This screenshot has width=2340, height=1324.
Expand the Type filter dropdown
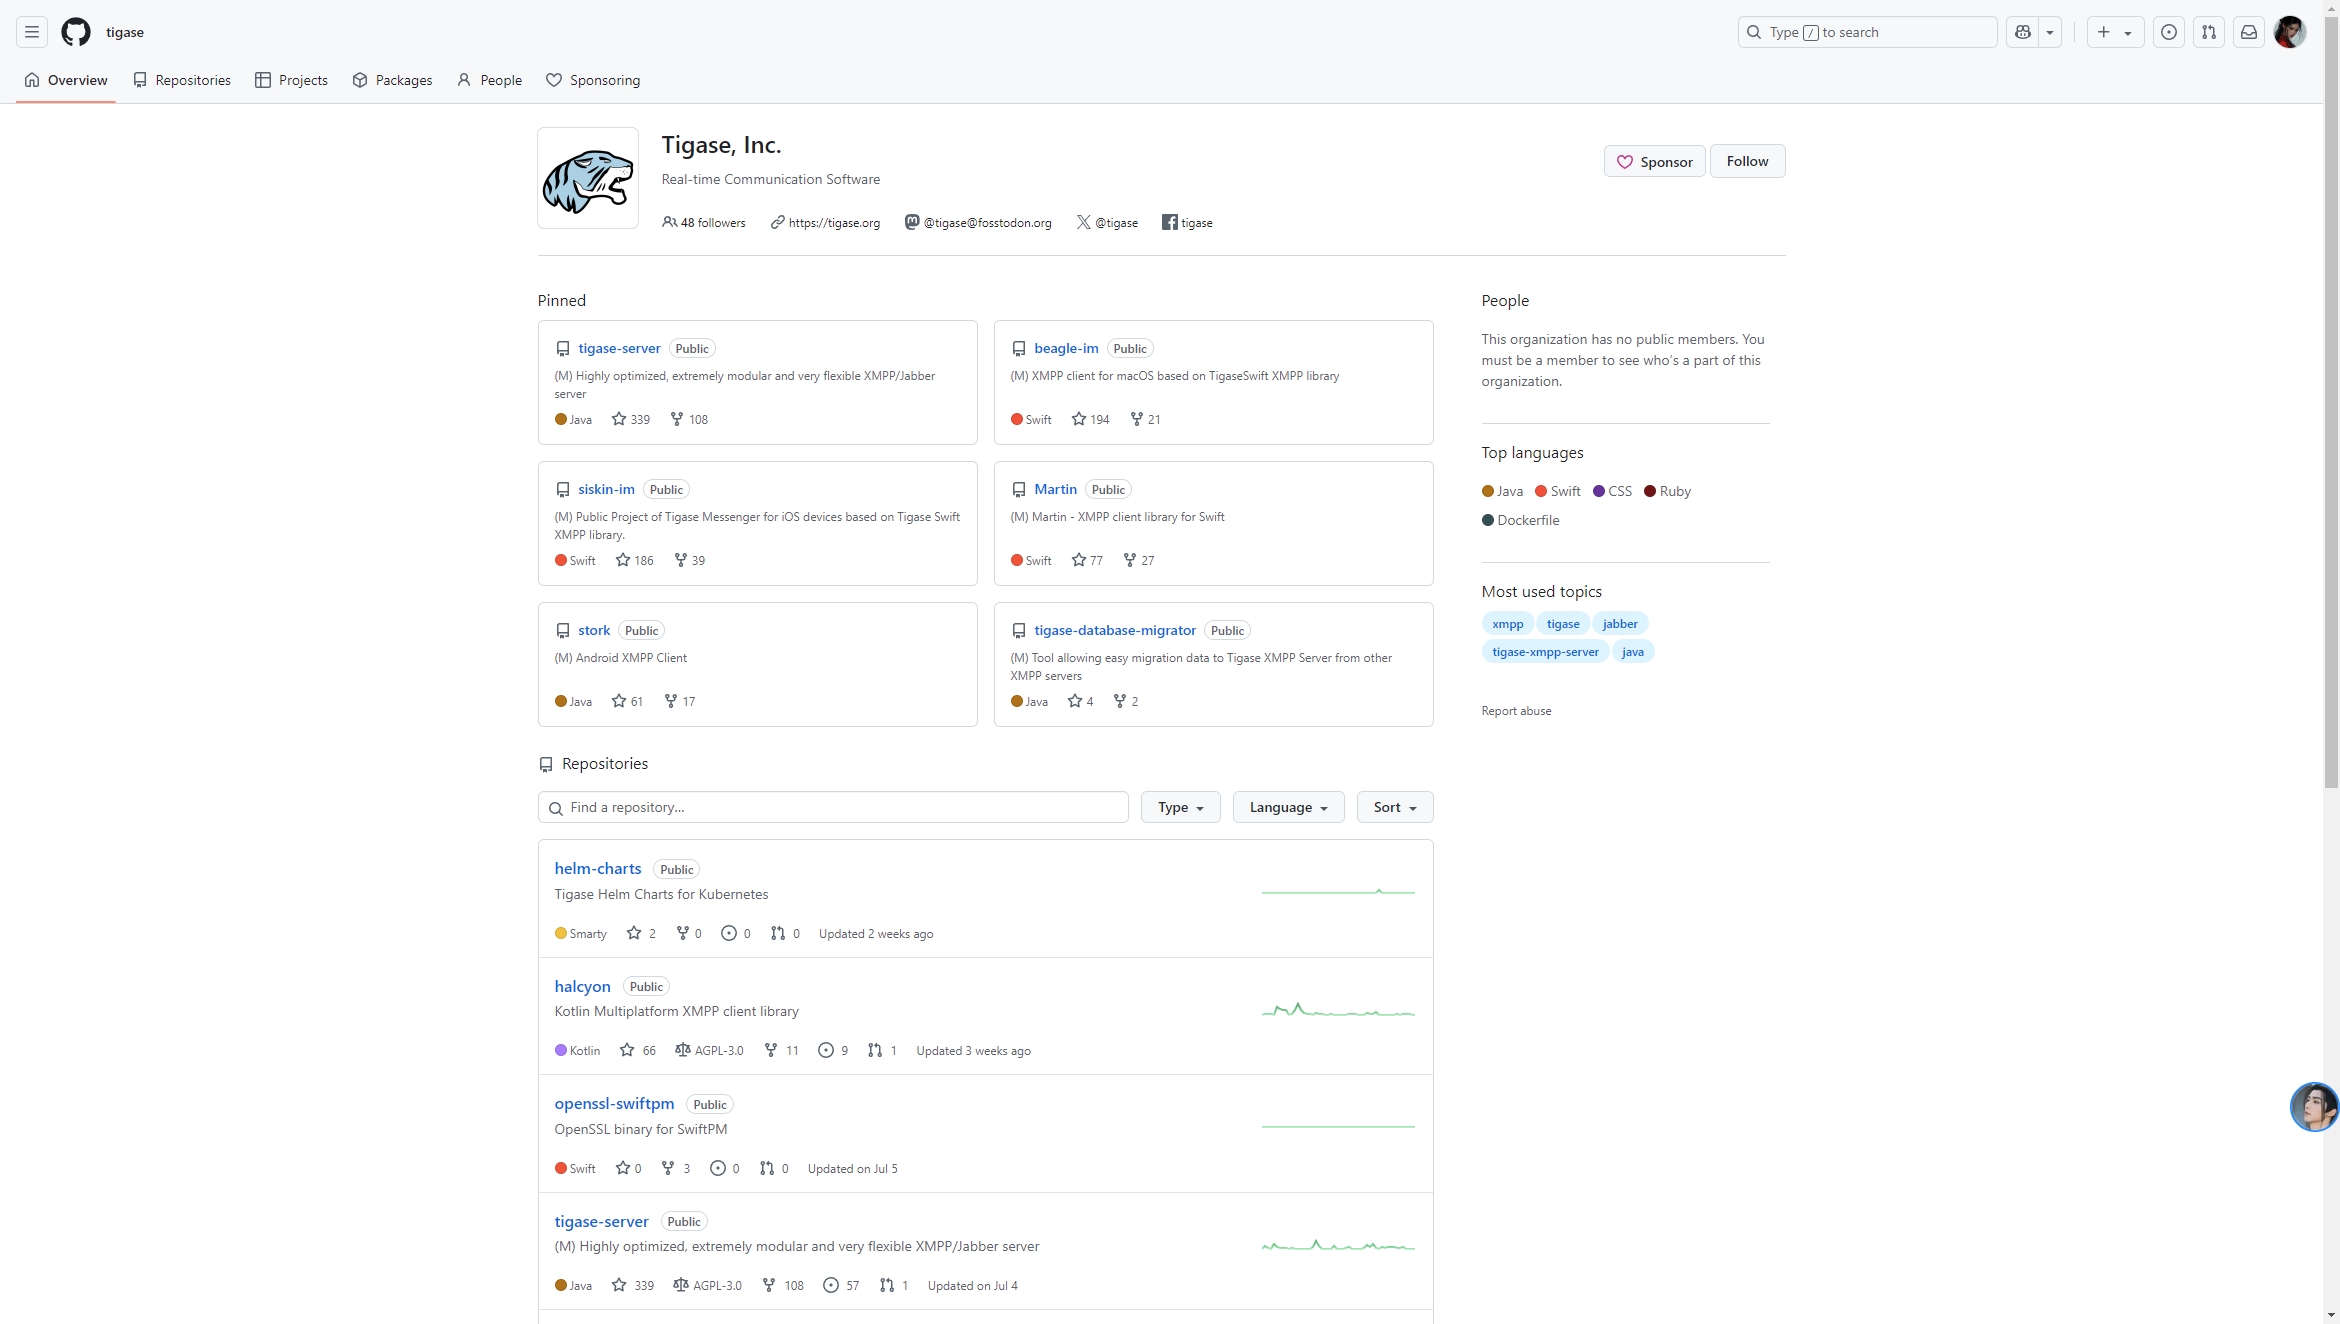coord(1180,807)
